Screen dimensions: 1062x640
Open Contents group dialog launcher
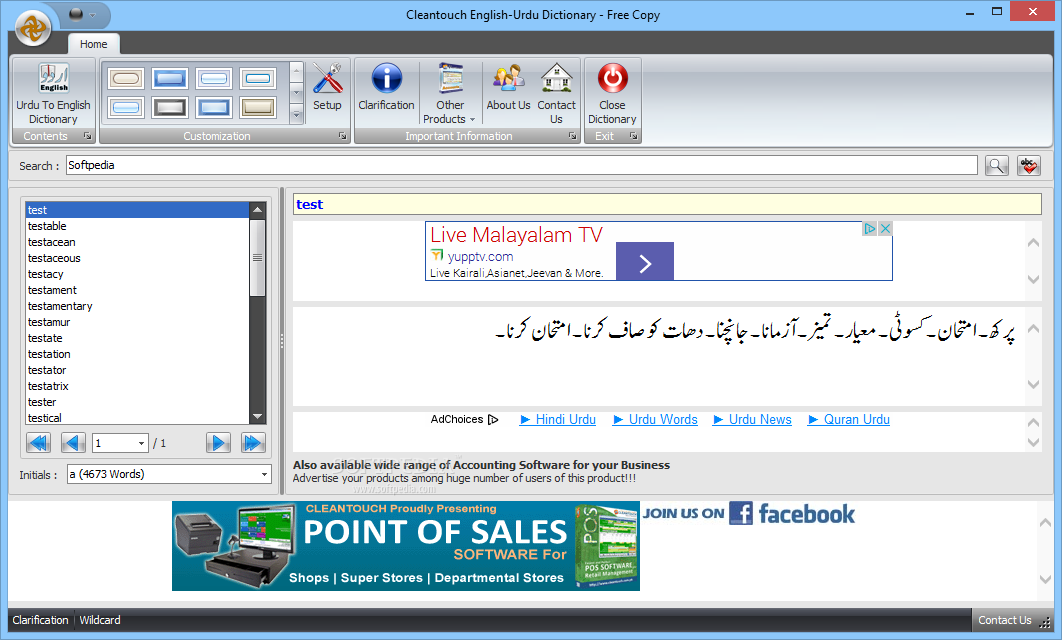[87, 136]
